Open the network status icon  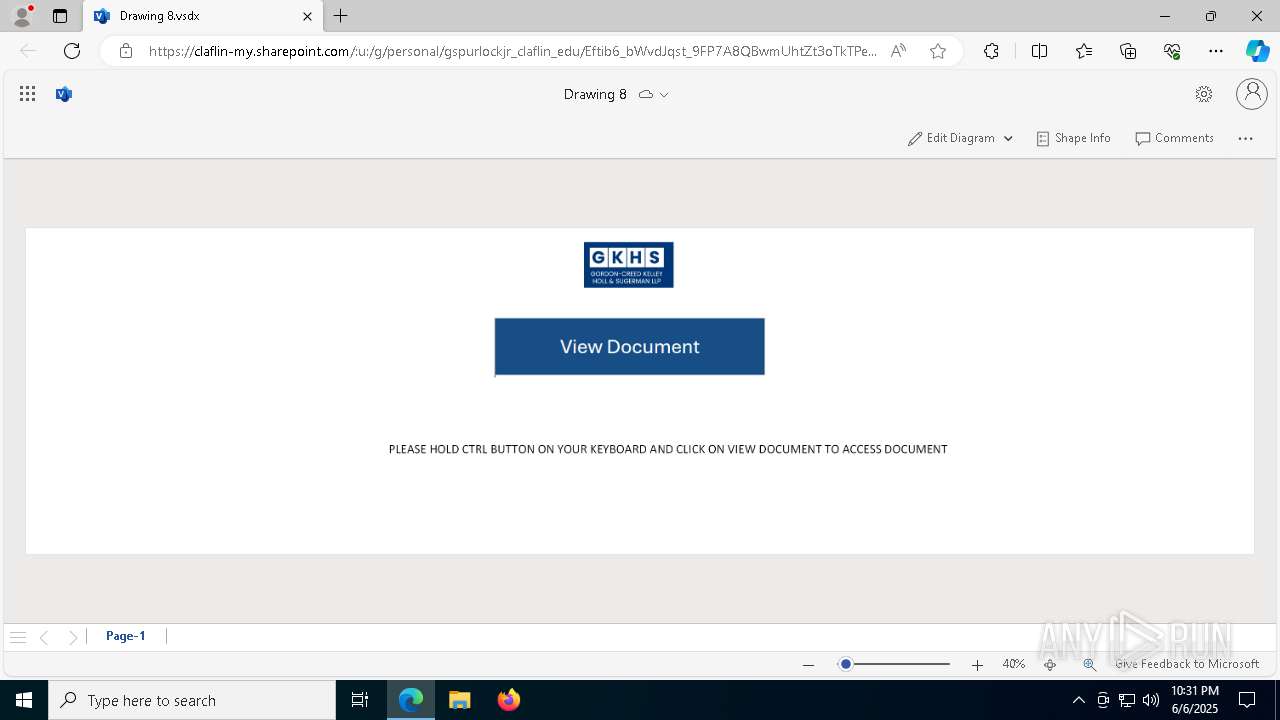pyautogui.click(x=1127, y=700)
